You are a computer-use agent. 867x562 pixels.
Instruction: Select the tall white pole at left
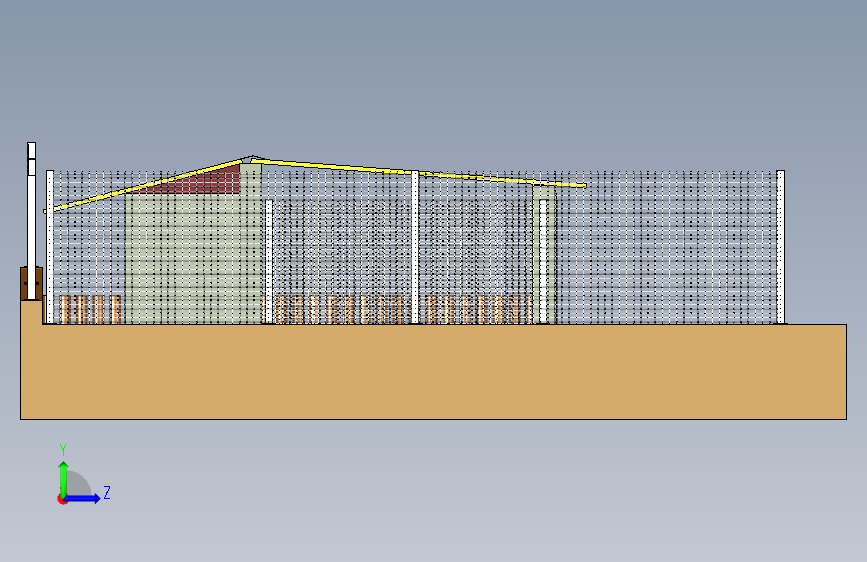(32, 221)
